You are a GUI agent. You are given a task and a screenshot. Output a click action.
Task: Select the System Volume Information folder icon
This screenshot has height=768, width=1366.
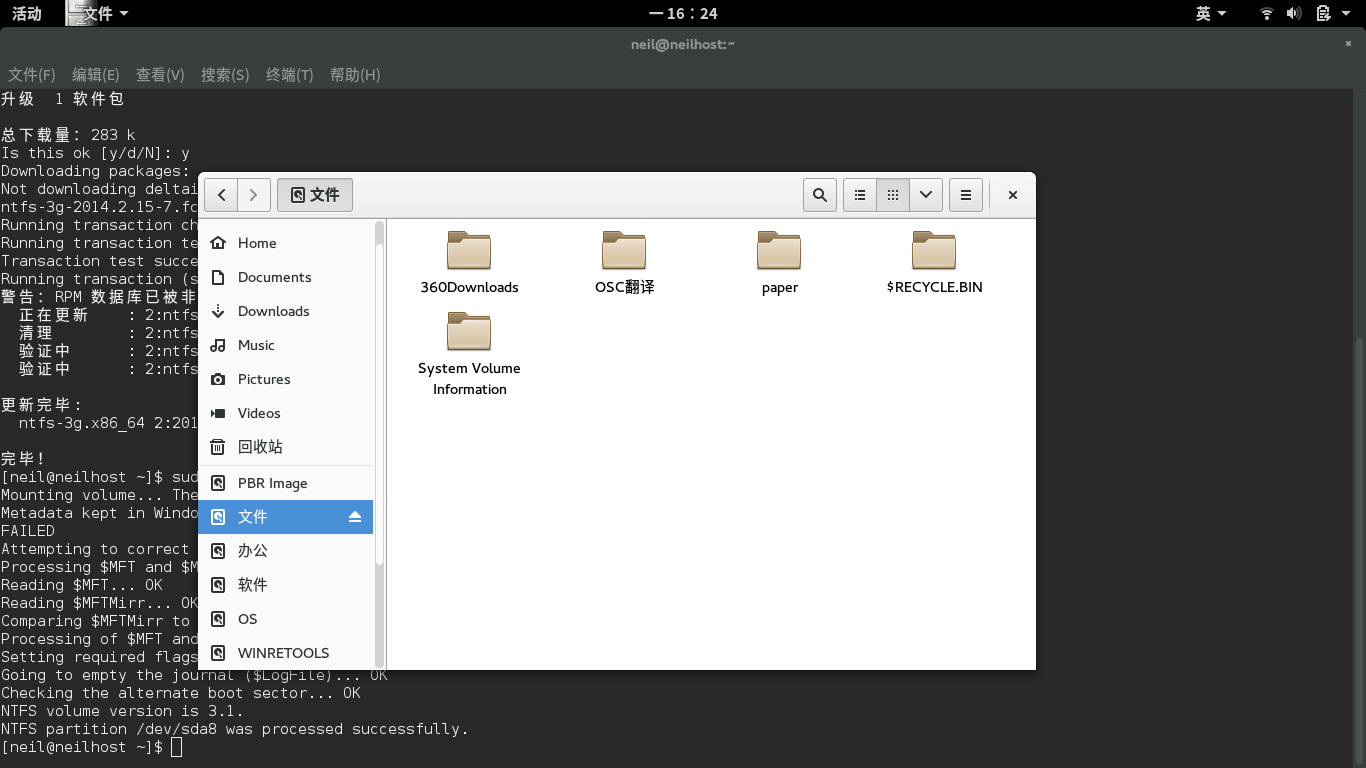coord(469,331)
